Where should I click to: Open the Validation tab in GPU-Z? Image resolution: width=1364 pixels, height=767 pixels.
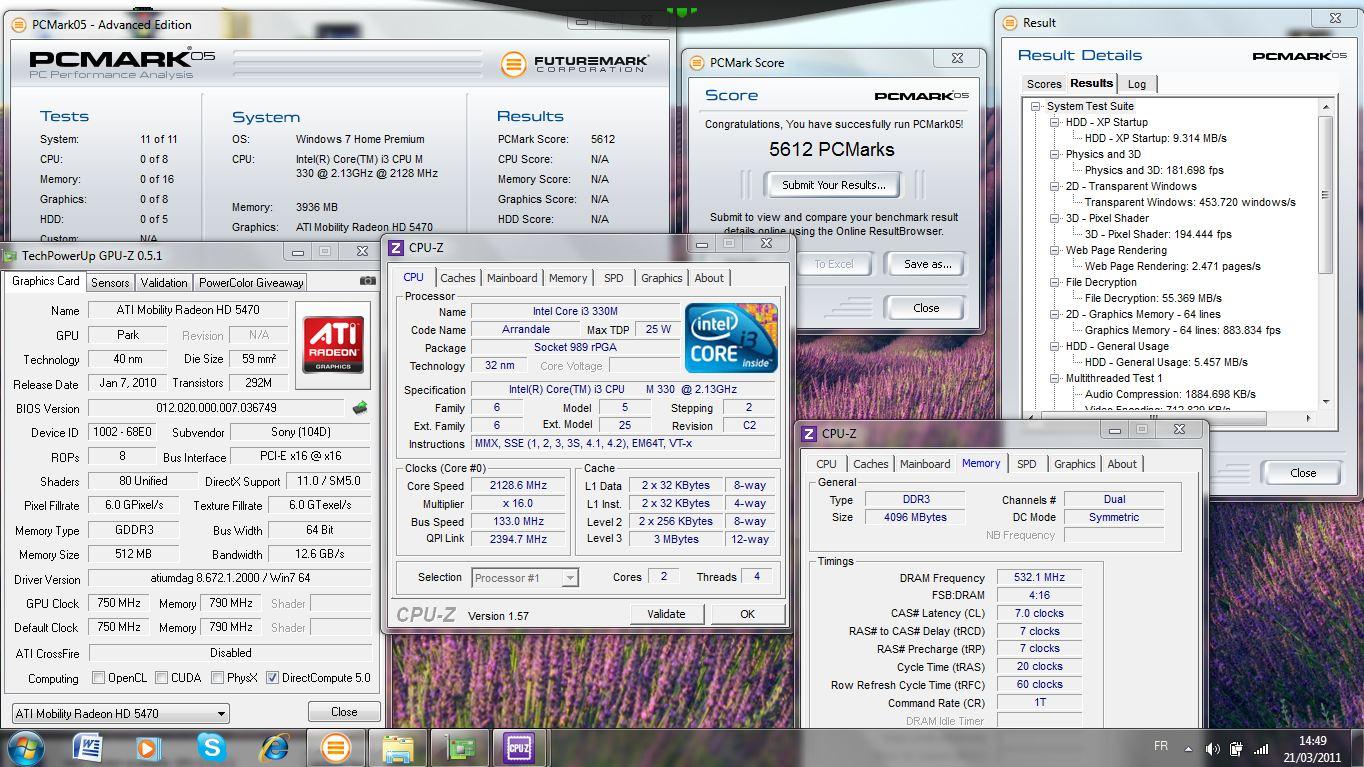point(164,283)
